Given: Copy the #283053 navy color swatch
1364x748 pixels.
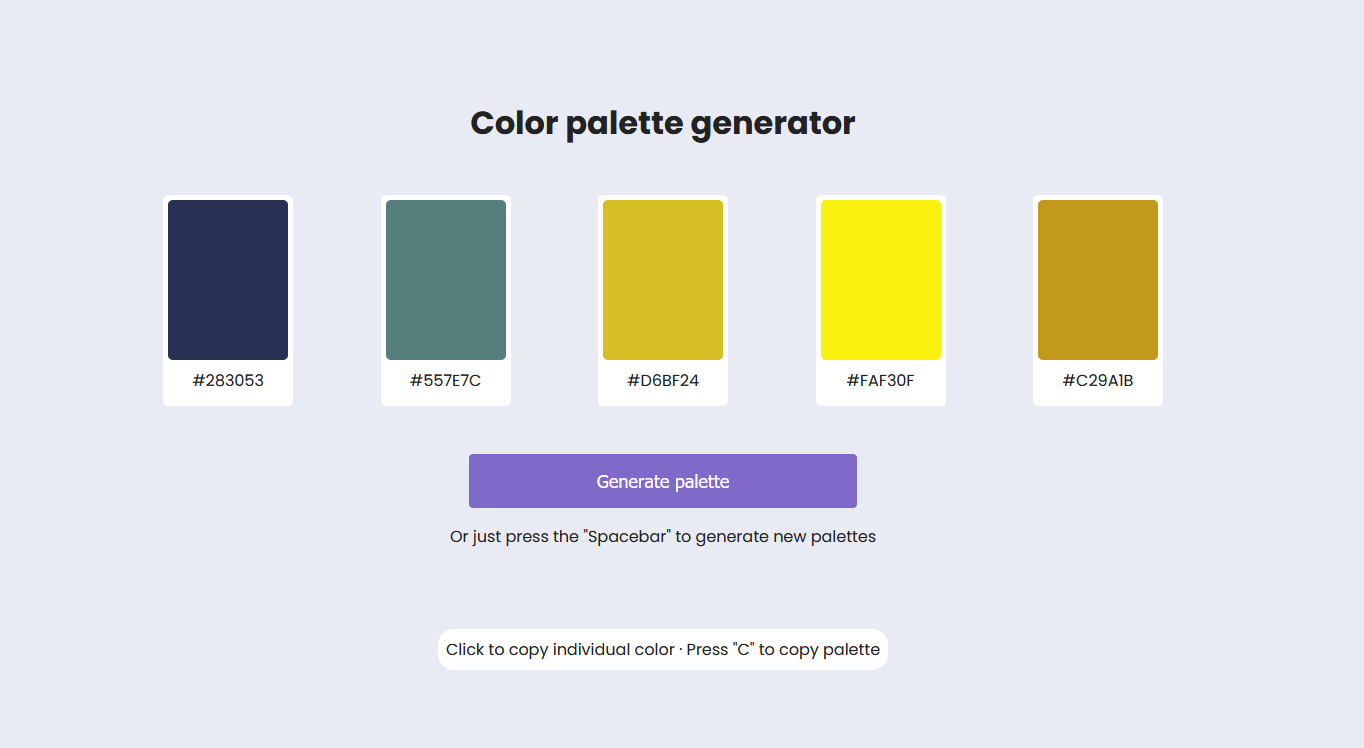Looking at the screenshot, I should pyautogui.click(x=228, y=279).
